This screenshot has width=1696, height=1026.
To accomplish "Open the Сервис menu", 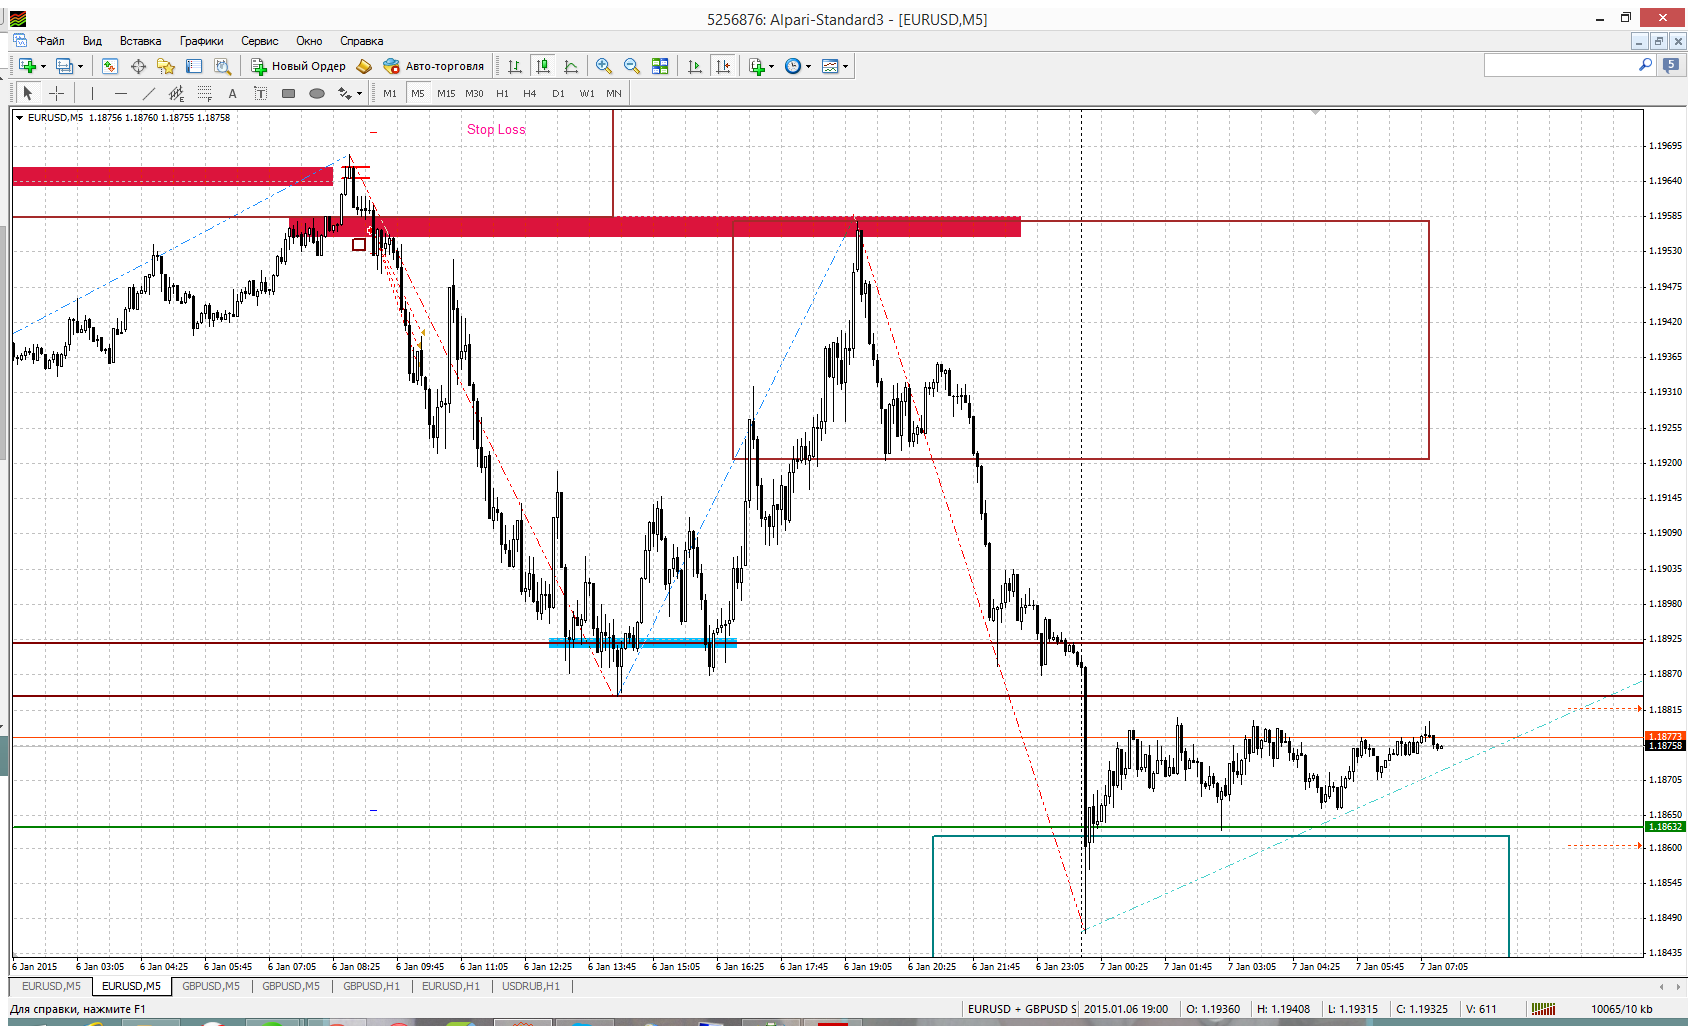I will (x=259, y=41).
